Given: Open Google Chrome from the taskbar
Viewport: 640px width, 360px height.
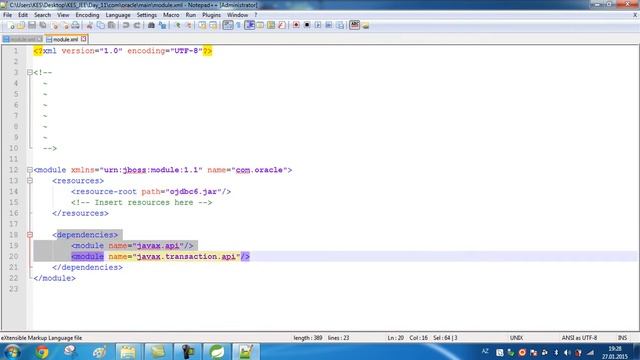Looking at the screenshot, I should (x=42, y=352).
